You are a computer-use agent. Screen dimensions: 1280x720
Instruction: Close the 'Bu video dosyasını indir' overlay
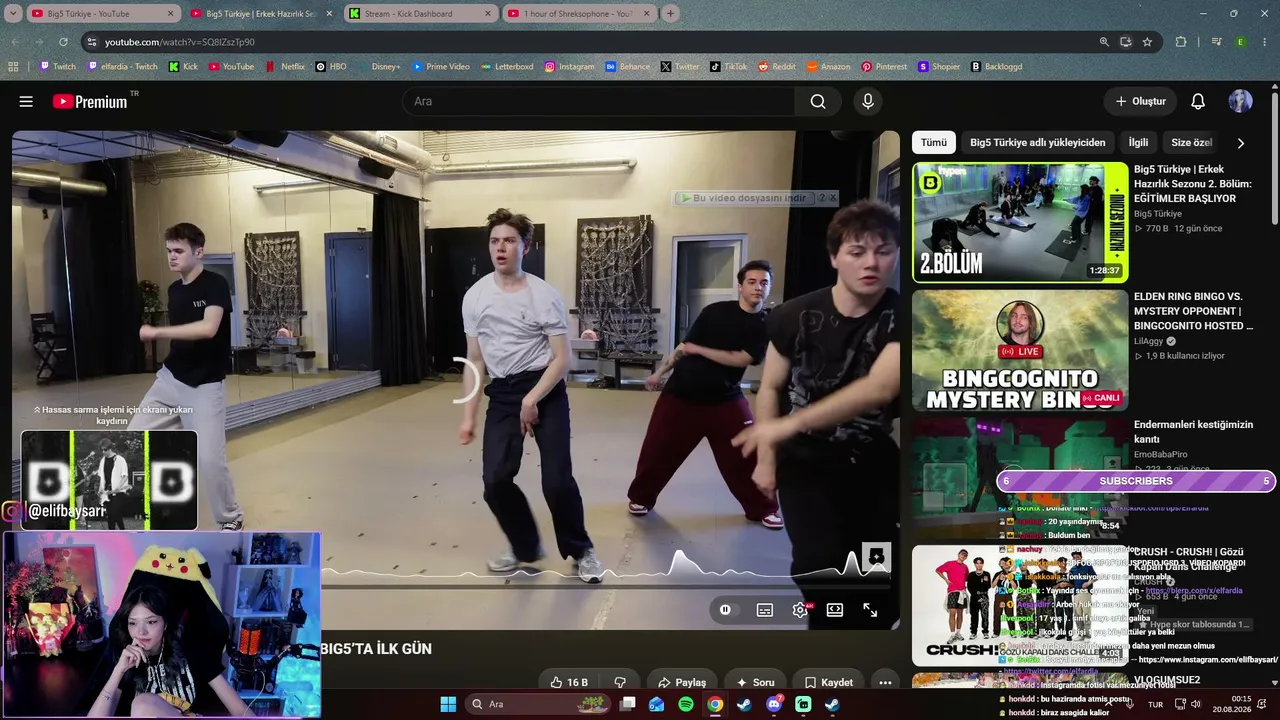(833, 198)
